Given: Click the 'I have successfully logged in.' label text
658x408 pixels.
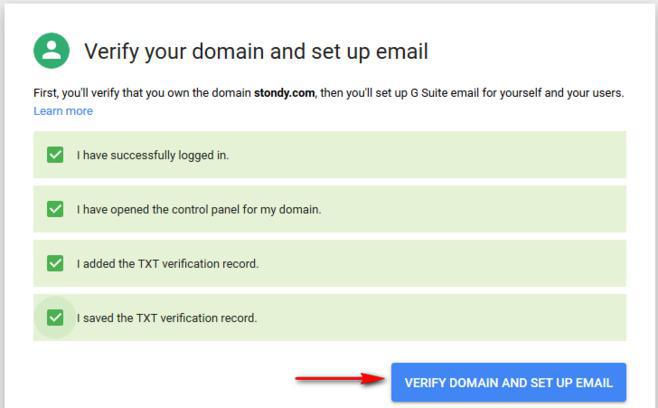Looking at the screenshot, I should 160,156.
